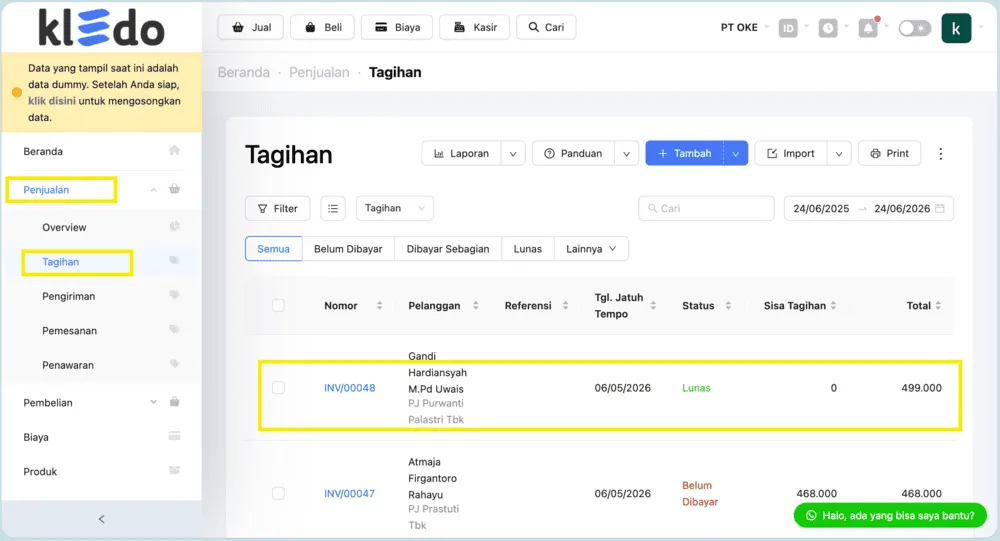The image size is (1000, 541).
Task: Expand the Import dropdown arrow
Action: pyautogui.click(x=839, y=153)
